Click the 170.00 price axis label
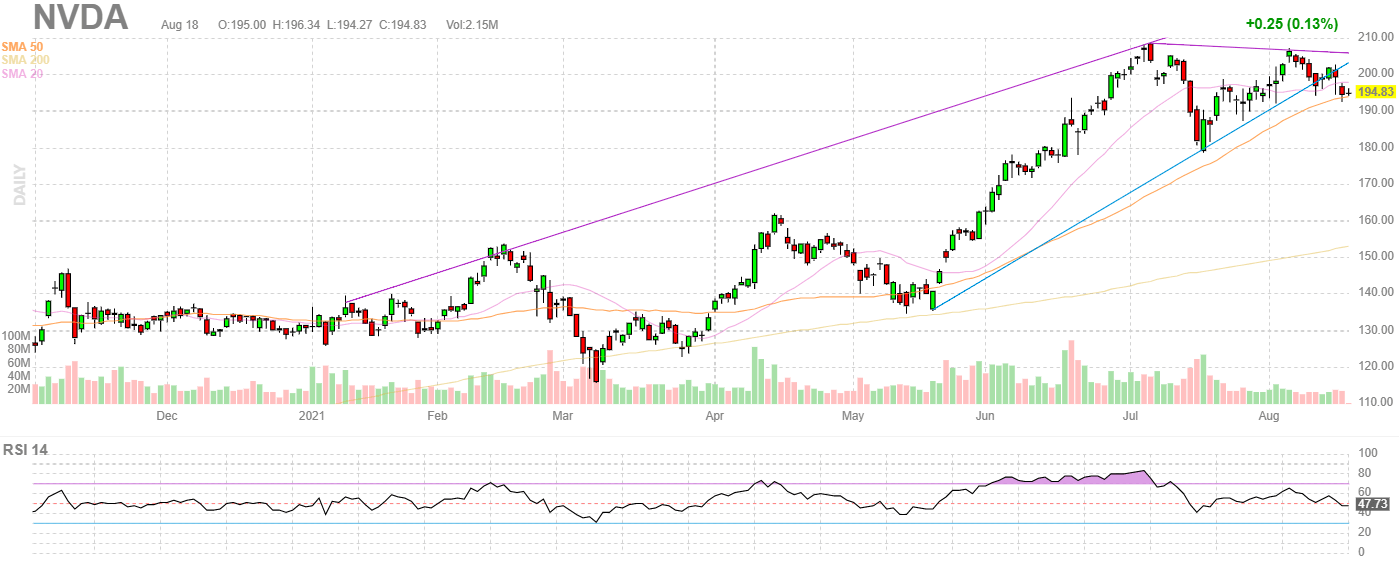The height and width of the screenshot is (565, 1399). pyautogui.click(x=1375, y=184)
